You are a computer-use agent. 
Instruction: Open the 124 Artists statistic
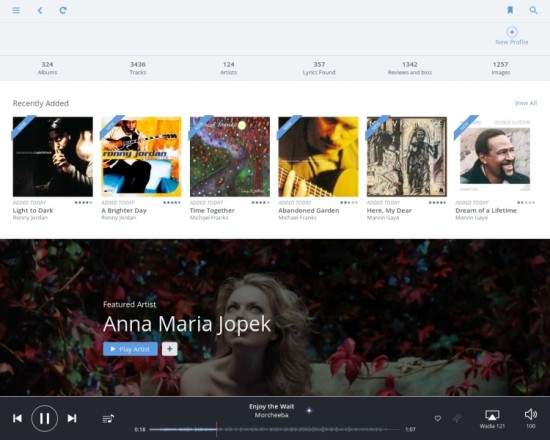[228, 68]
